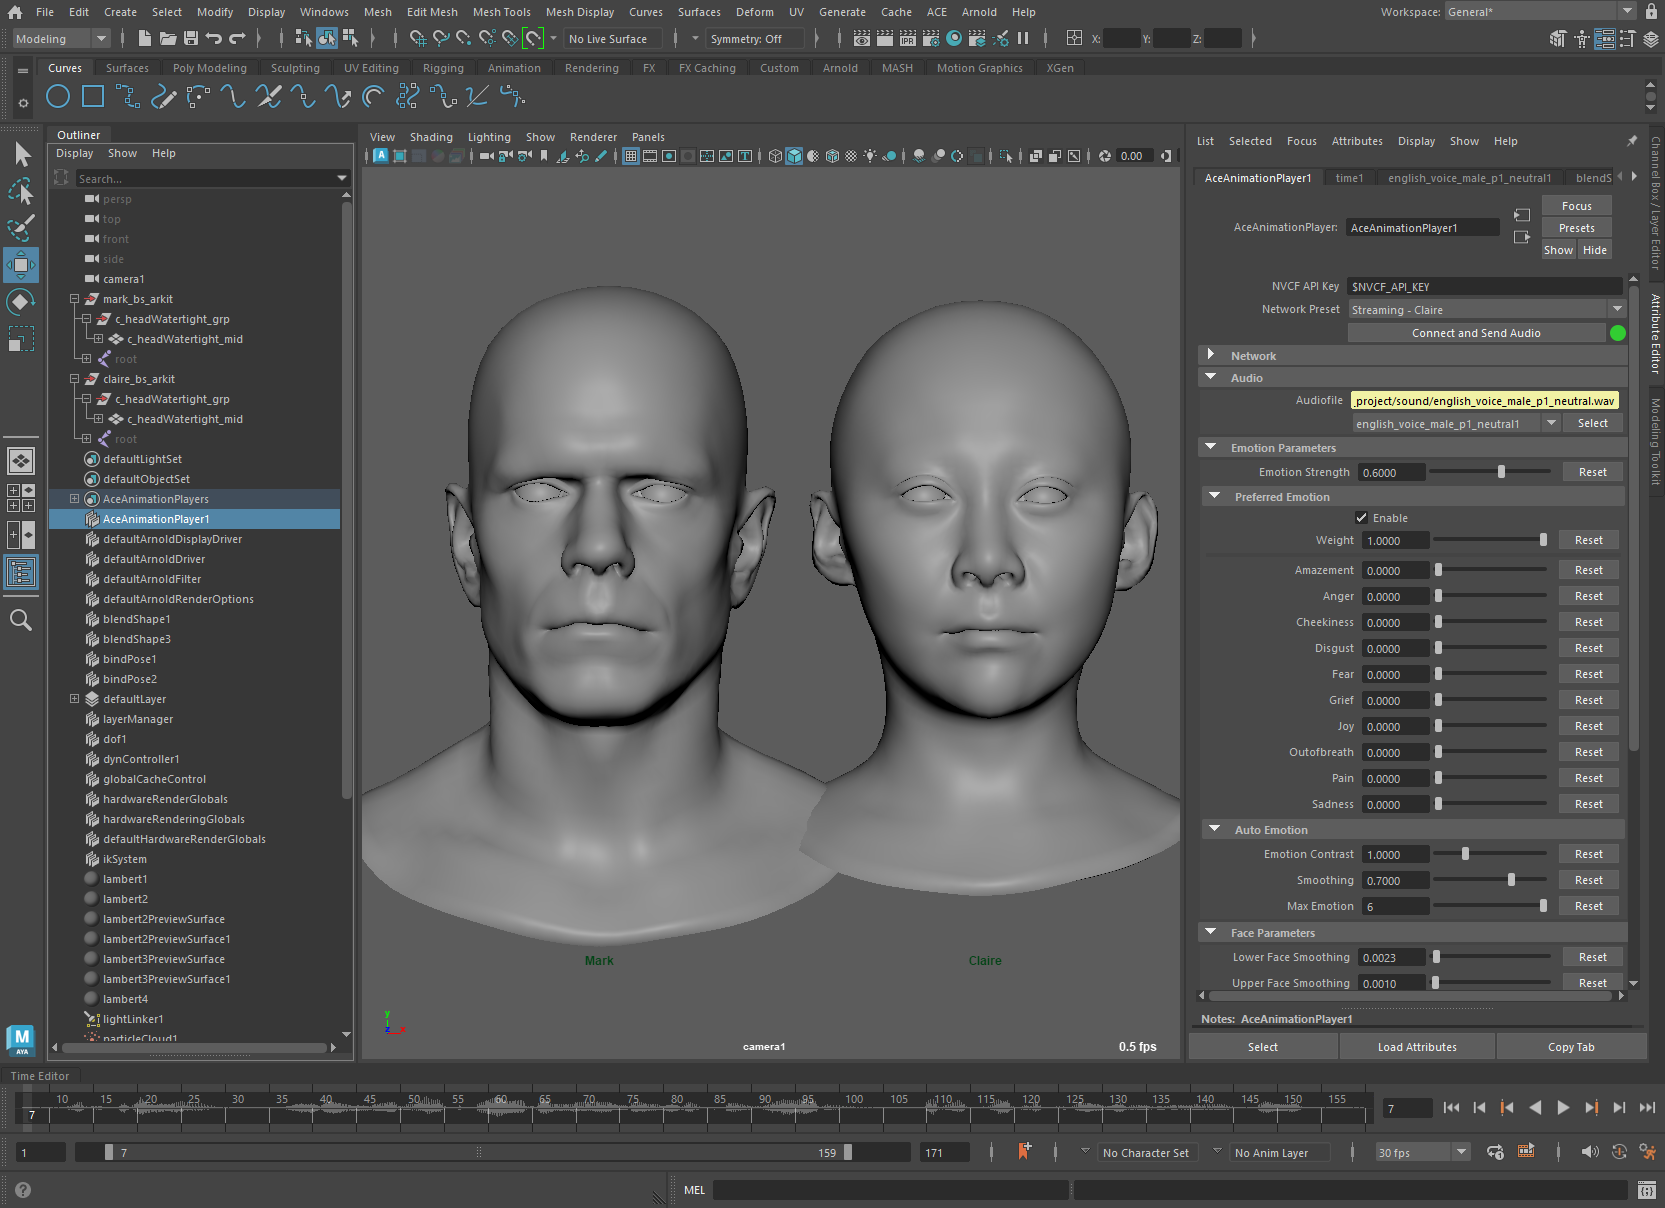1665x1208 pixels.
Task: Click the Undo arrow icon
Action: click(213, 39)
